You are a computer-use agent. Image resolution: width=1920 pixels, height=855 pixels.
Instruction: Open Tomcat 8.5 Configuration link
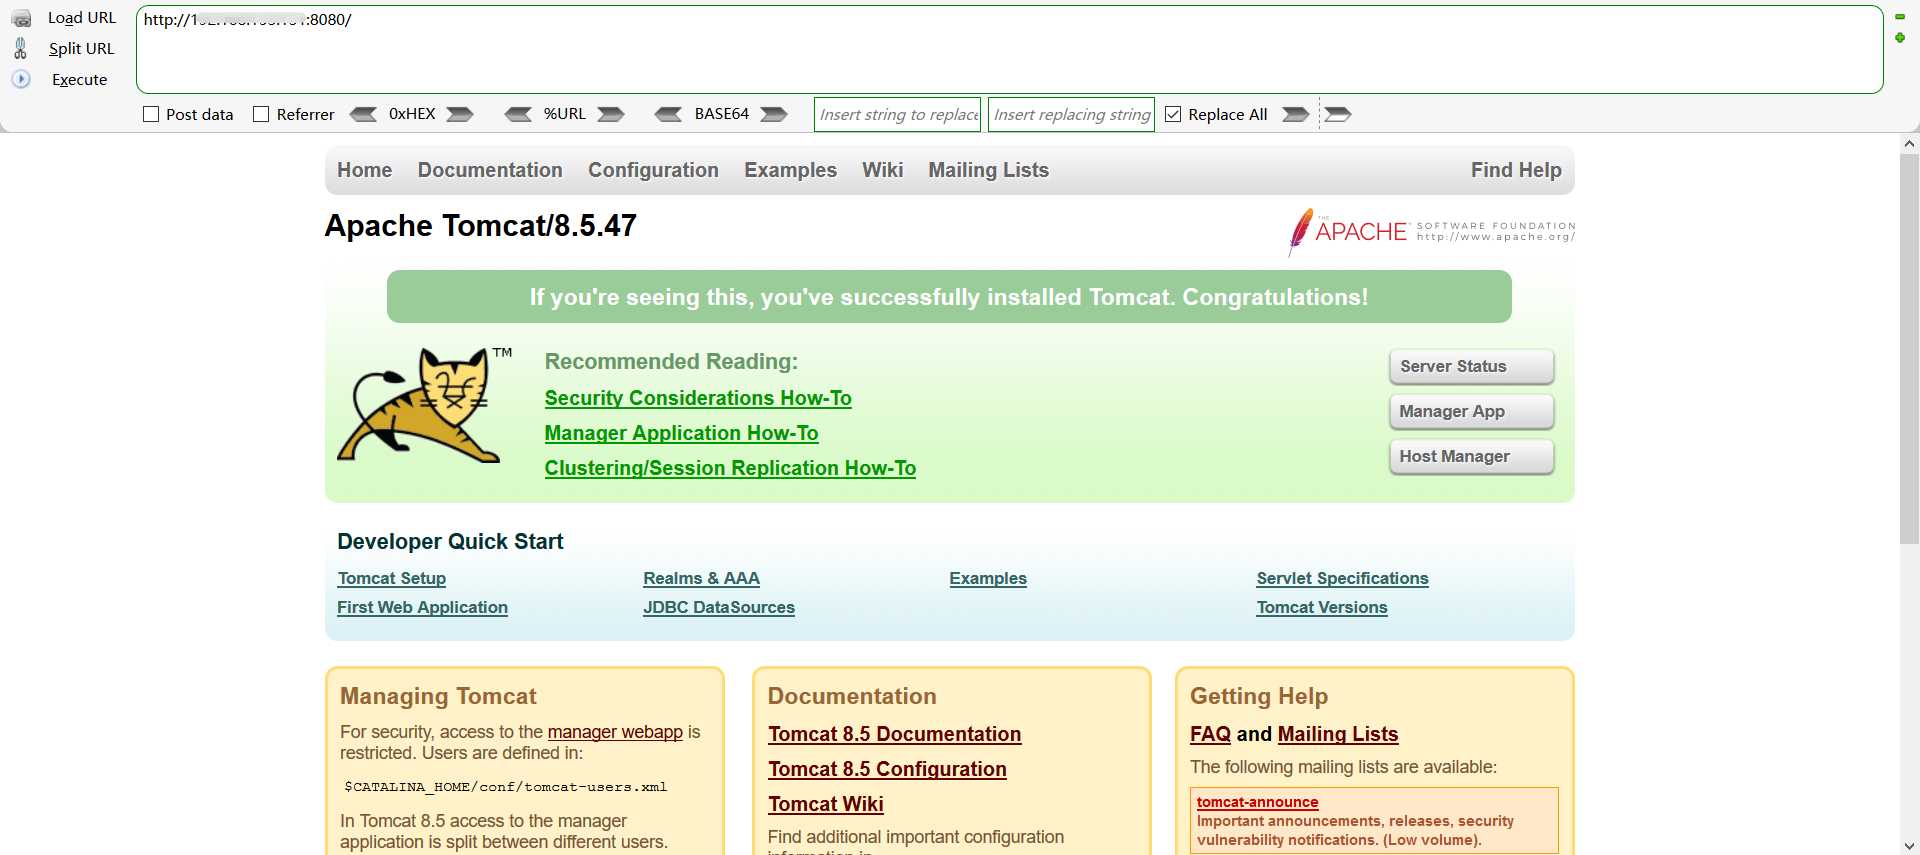point(887,769)
